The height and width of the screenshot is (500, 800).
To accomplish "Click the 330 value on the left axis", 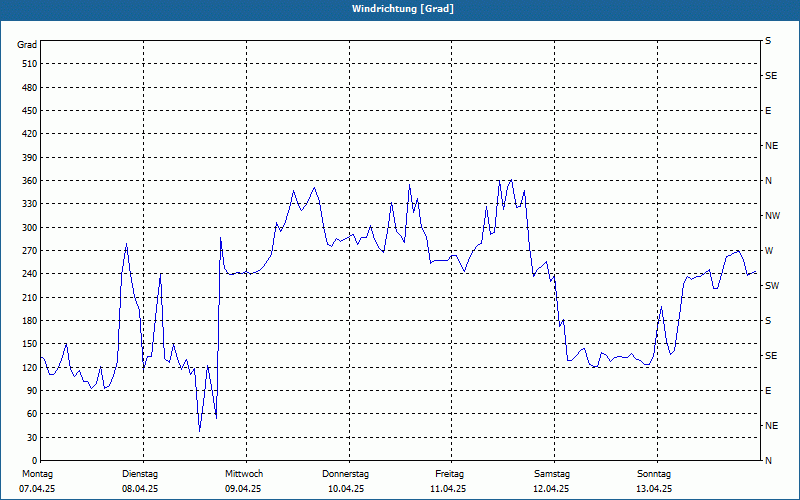I will click(x=30, y=204).
